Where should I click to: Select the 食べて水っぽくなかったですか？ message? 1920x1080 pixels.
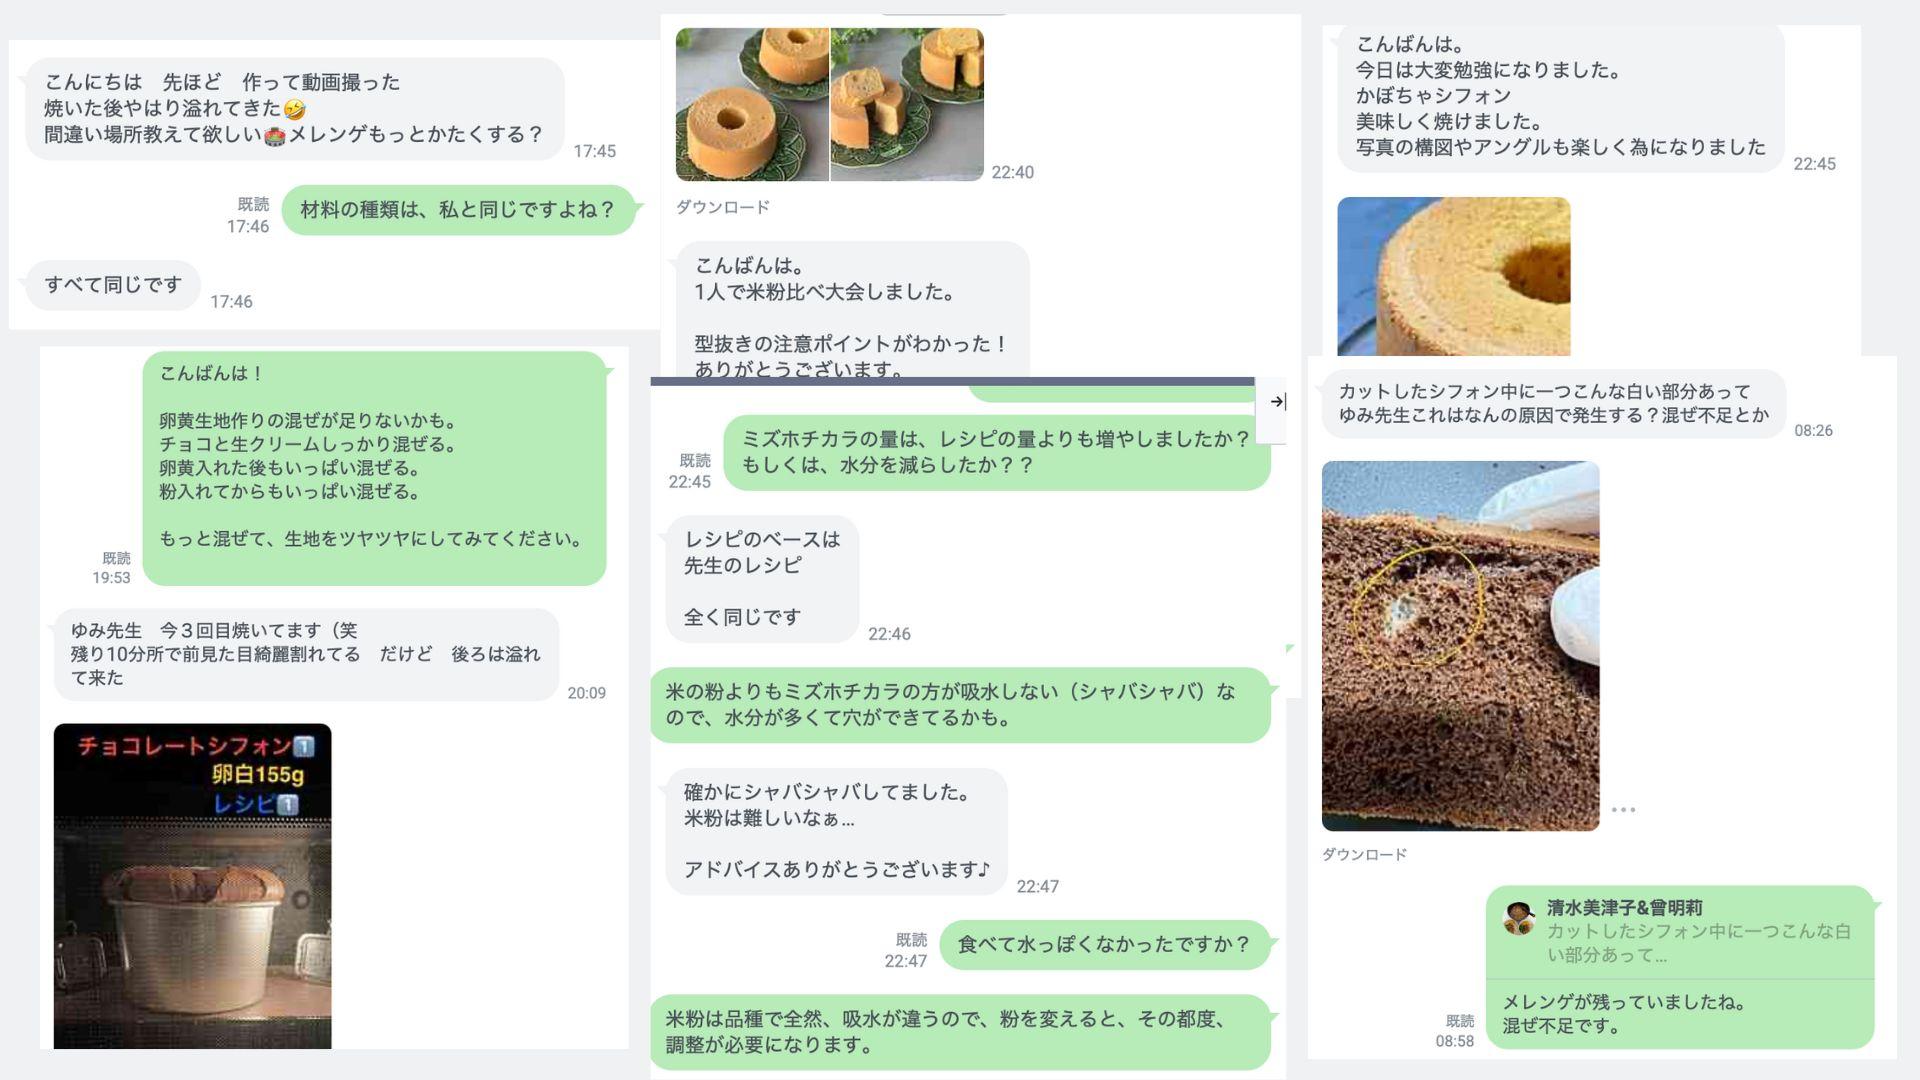pos(1104,945)
